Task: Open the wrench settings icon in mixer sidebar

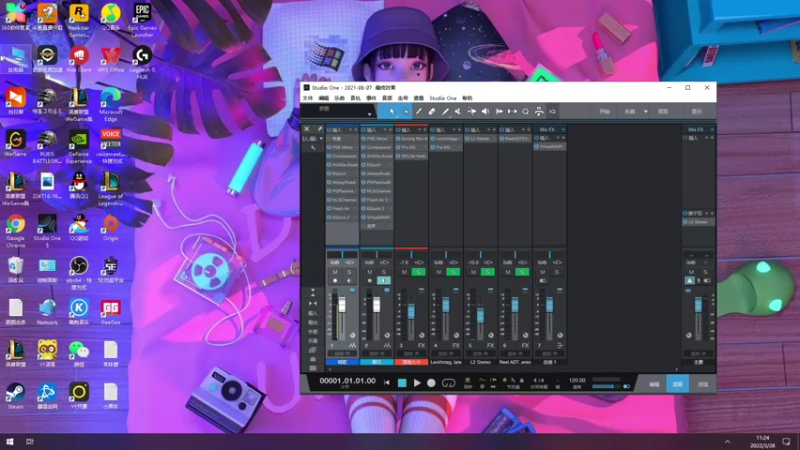Action: click(313, 147)
